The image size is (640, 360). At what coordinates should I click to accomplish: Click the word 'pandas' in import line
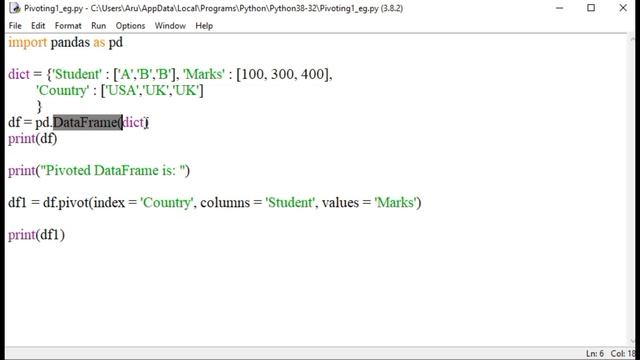[x=70, y=42]
